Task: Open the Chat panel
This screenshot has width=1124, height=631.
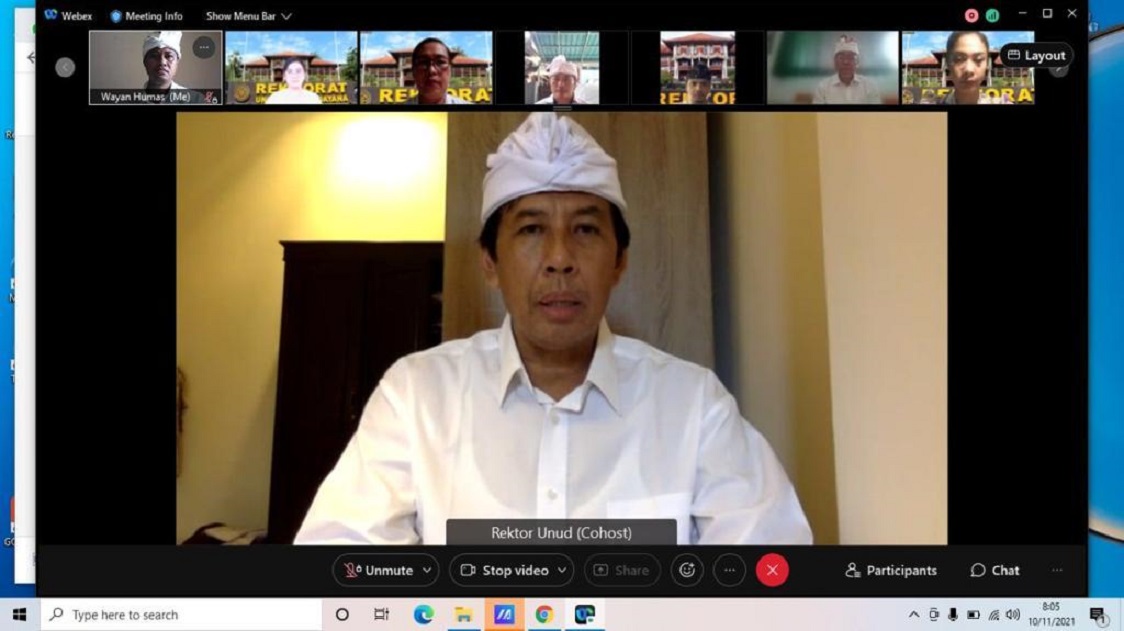Action: click(x=995, y=571)
